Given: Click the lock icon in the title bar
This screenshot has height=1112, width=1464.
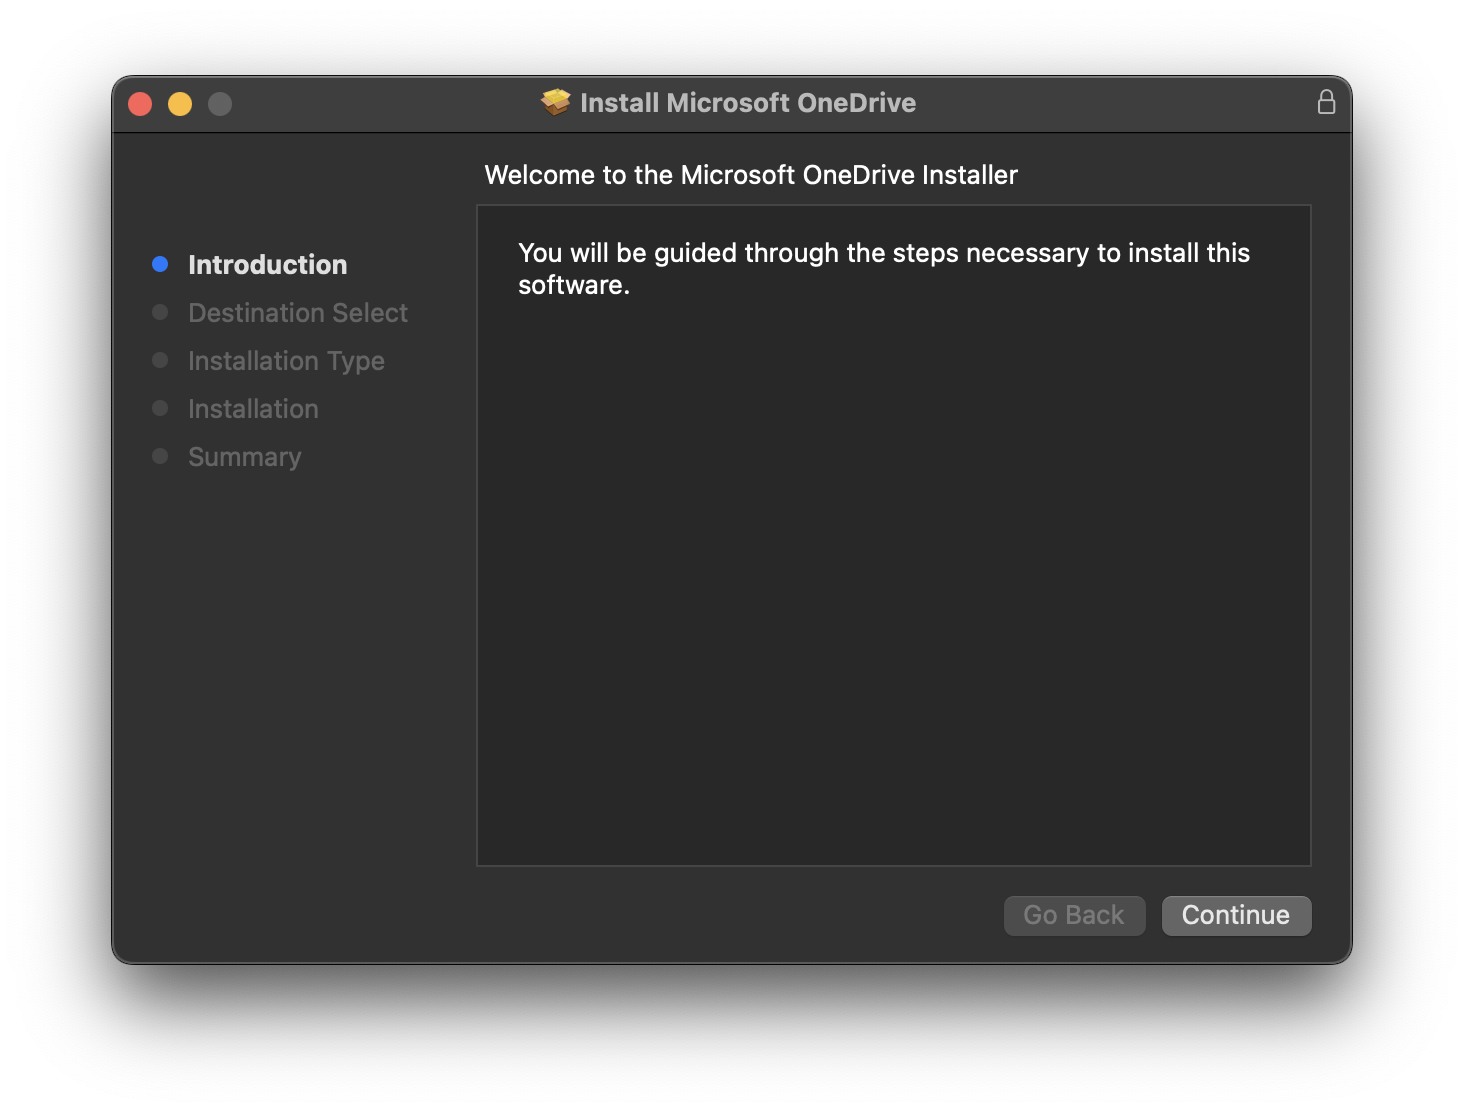Looking at the screenshot, I should [1327, 101].
